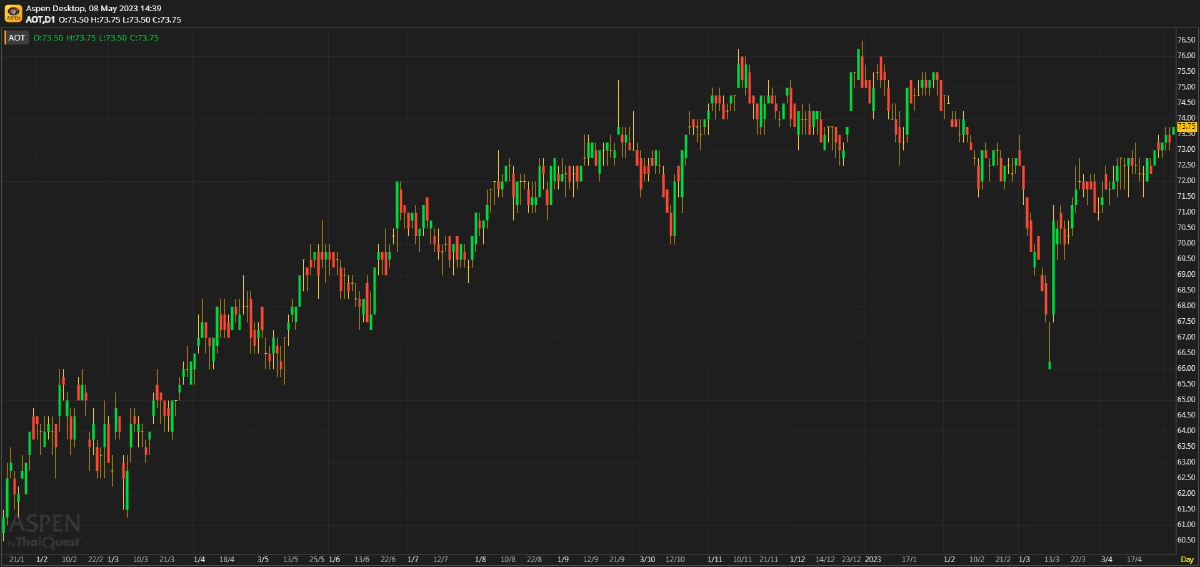Click the AOT,D1 chart title text
1200x567 pixels.
[x=41, y=18]
